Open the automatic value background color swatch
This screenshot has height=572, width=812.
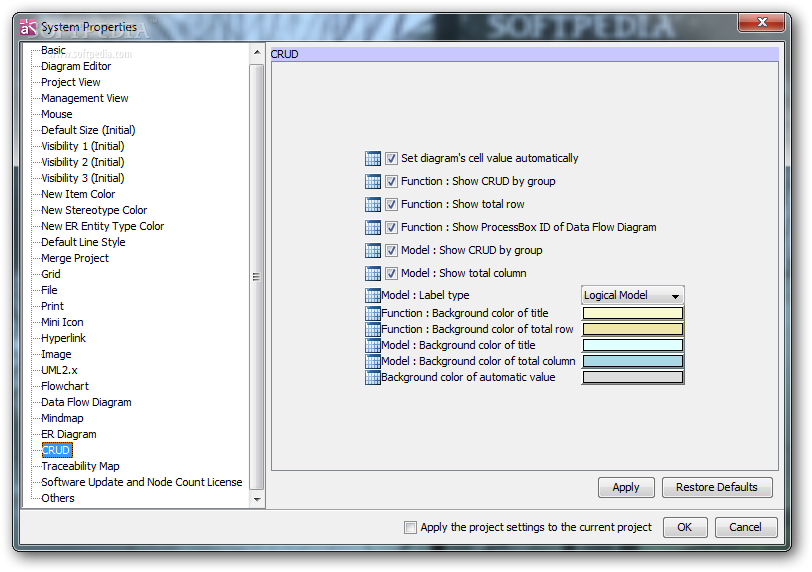pos(633,377)
